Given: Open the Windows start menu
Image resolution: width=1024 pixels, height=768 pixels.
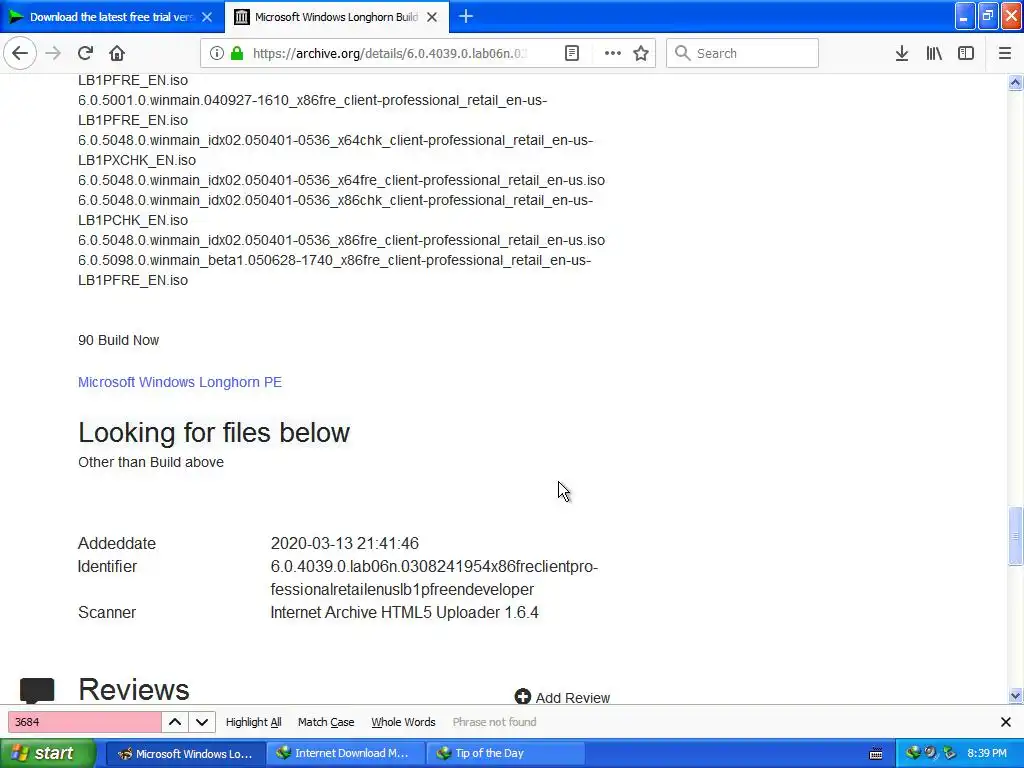Looking at the screenshot, I should click(x=47, y=753).
